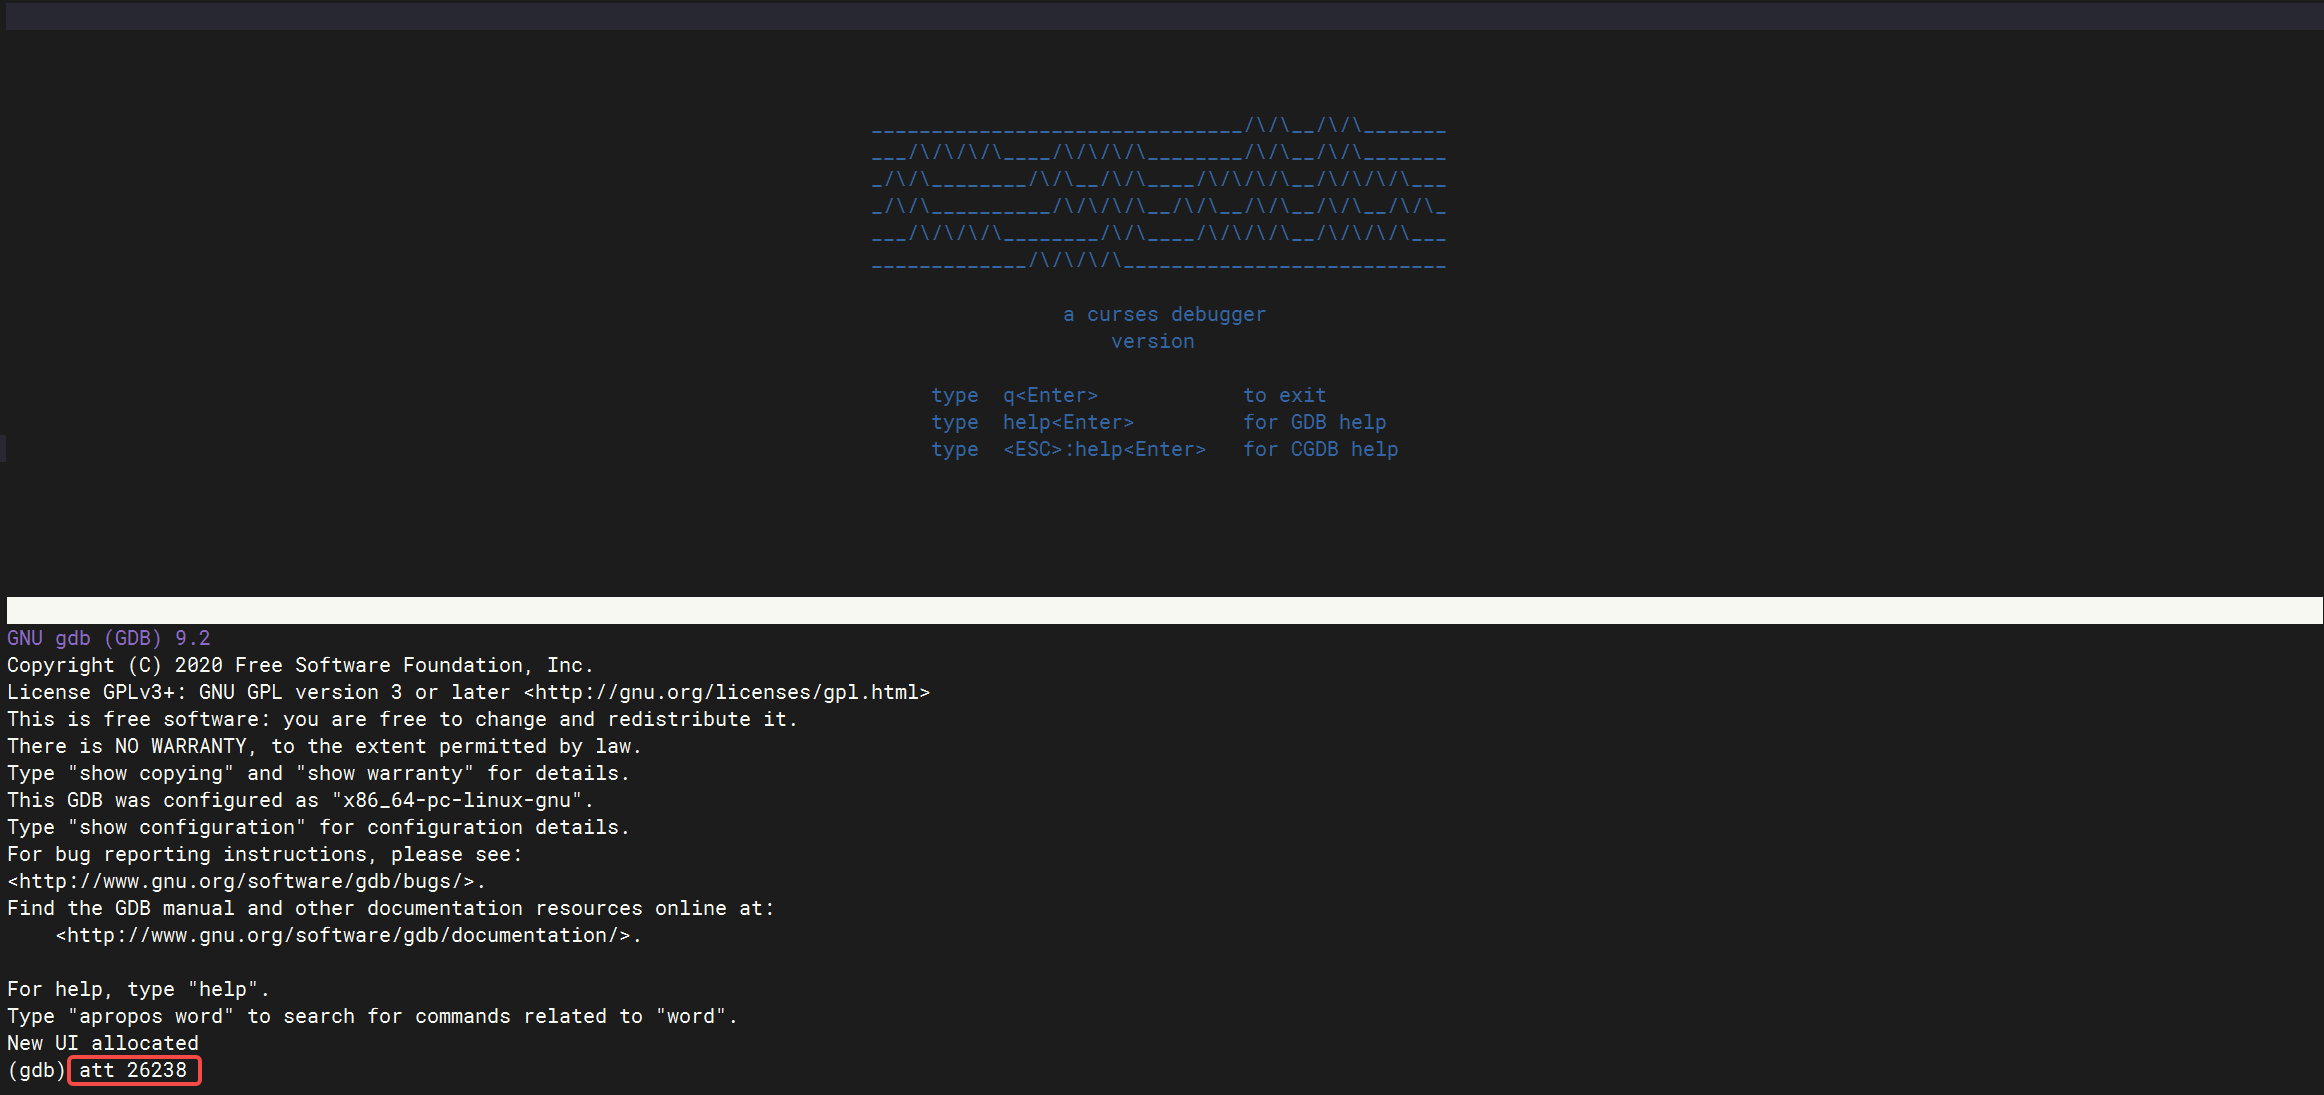Click 'for CGDB help' text
The image size is (2324, 1095).
pyautogui.click(x=1320, y=449)
